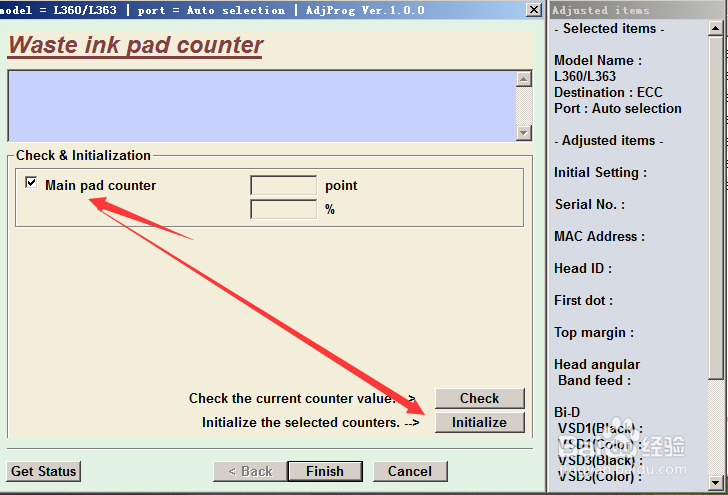Click 'Initialize the selected counters' text
The image size is (728, 495).
(x=301, y=423)
